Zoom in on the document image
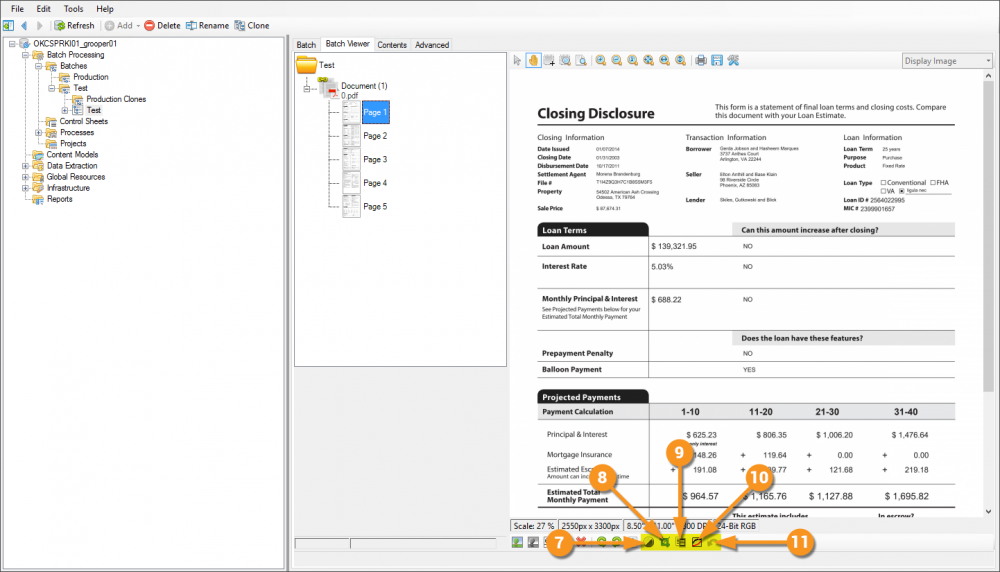 pos(601,61)
